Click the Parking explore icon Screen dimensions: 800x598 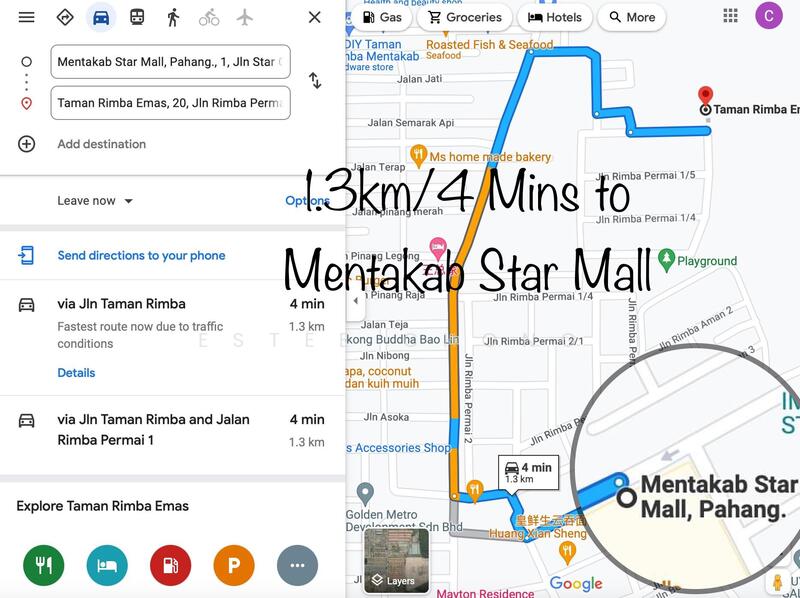(x=233, y=565)
